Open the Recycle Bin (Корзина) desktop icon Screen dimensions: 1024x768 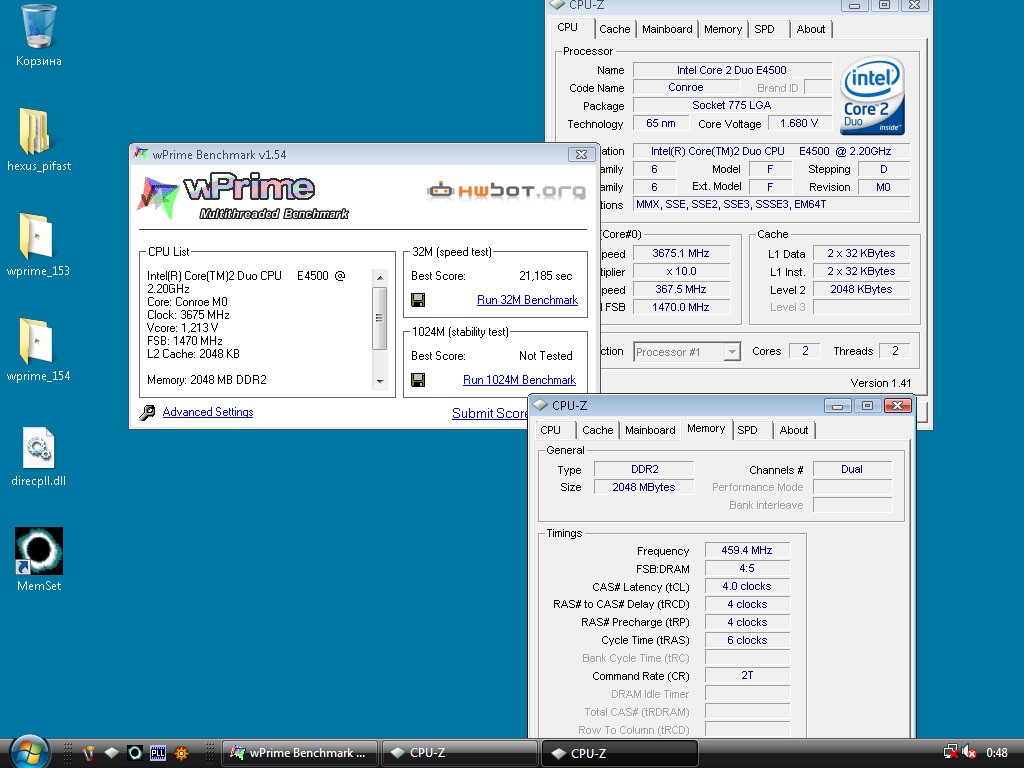coord(38,36)
